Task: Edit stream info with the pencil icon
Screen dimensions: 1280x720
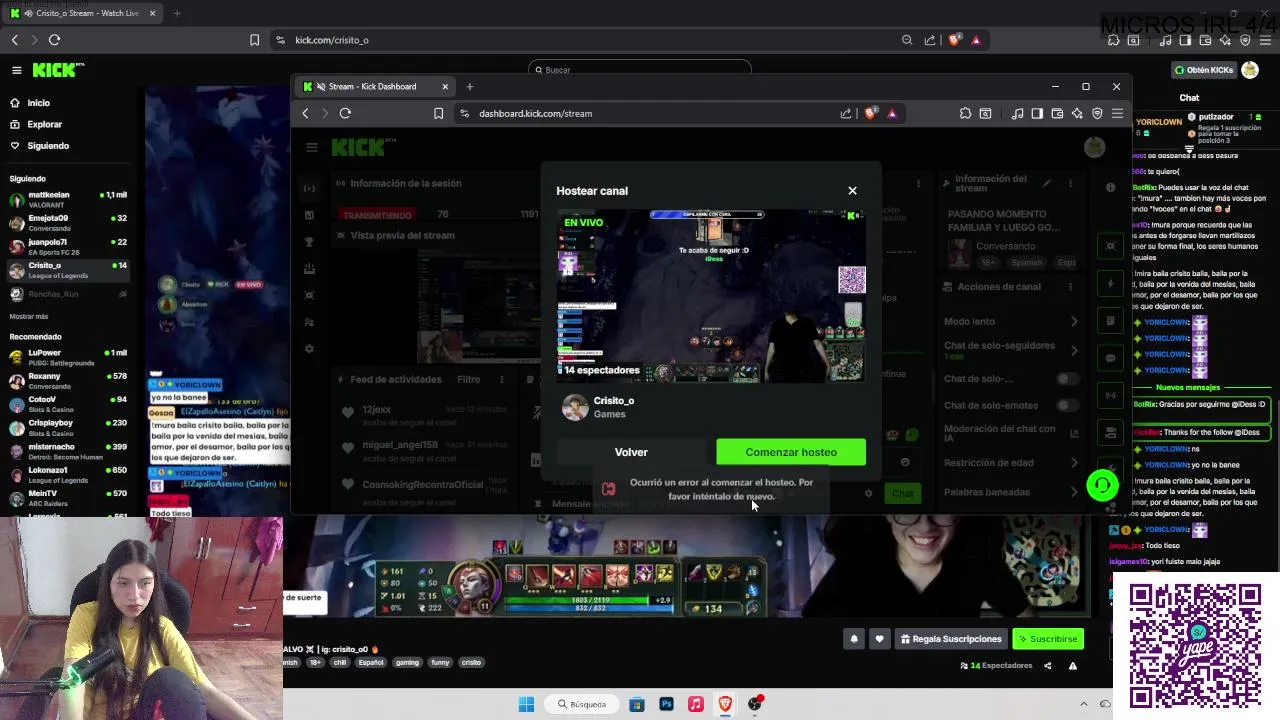Action: (1047, 184)
